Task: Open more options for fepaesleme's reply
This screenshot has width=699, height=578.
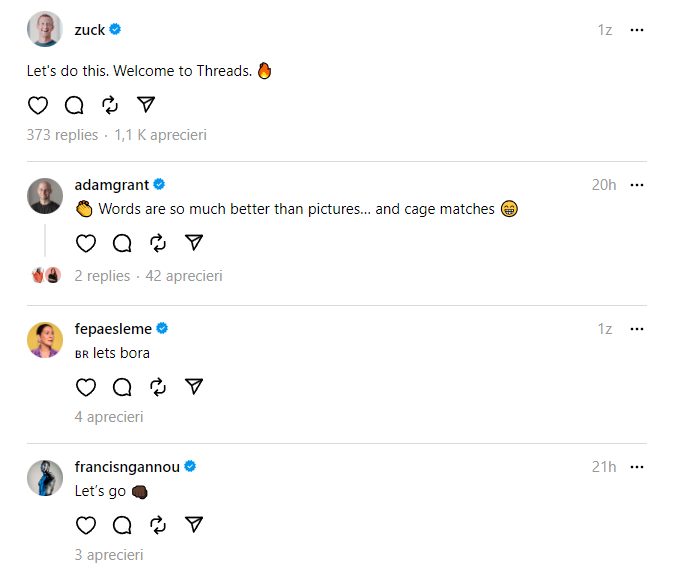Action: coord(637,329)
